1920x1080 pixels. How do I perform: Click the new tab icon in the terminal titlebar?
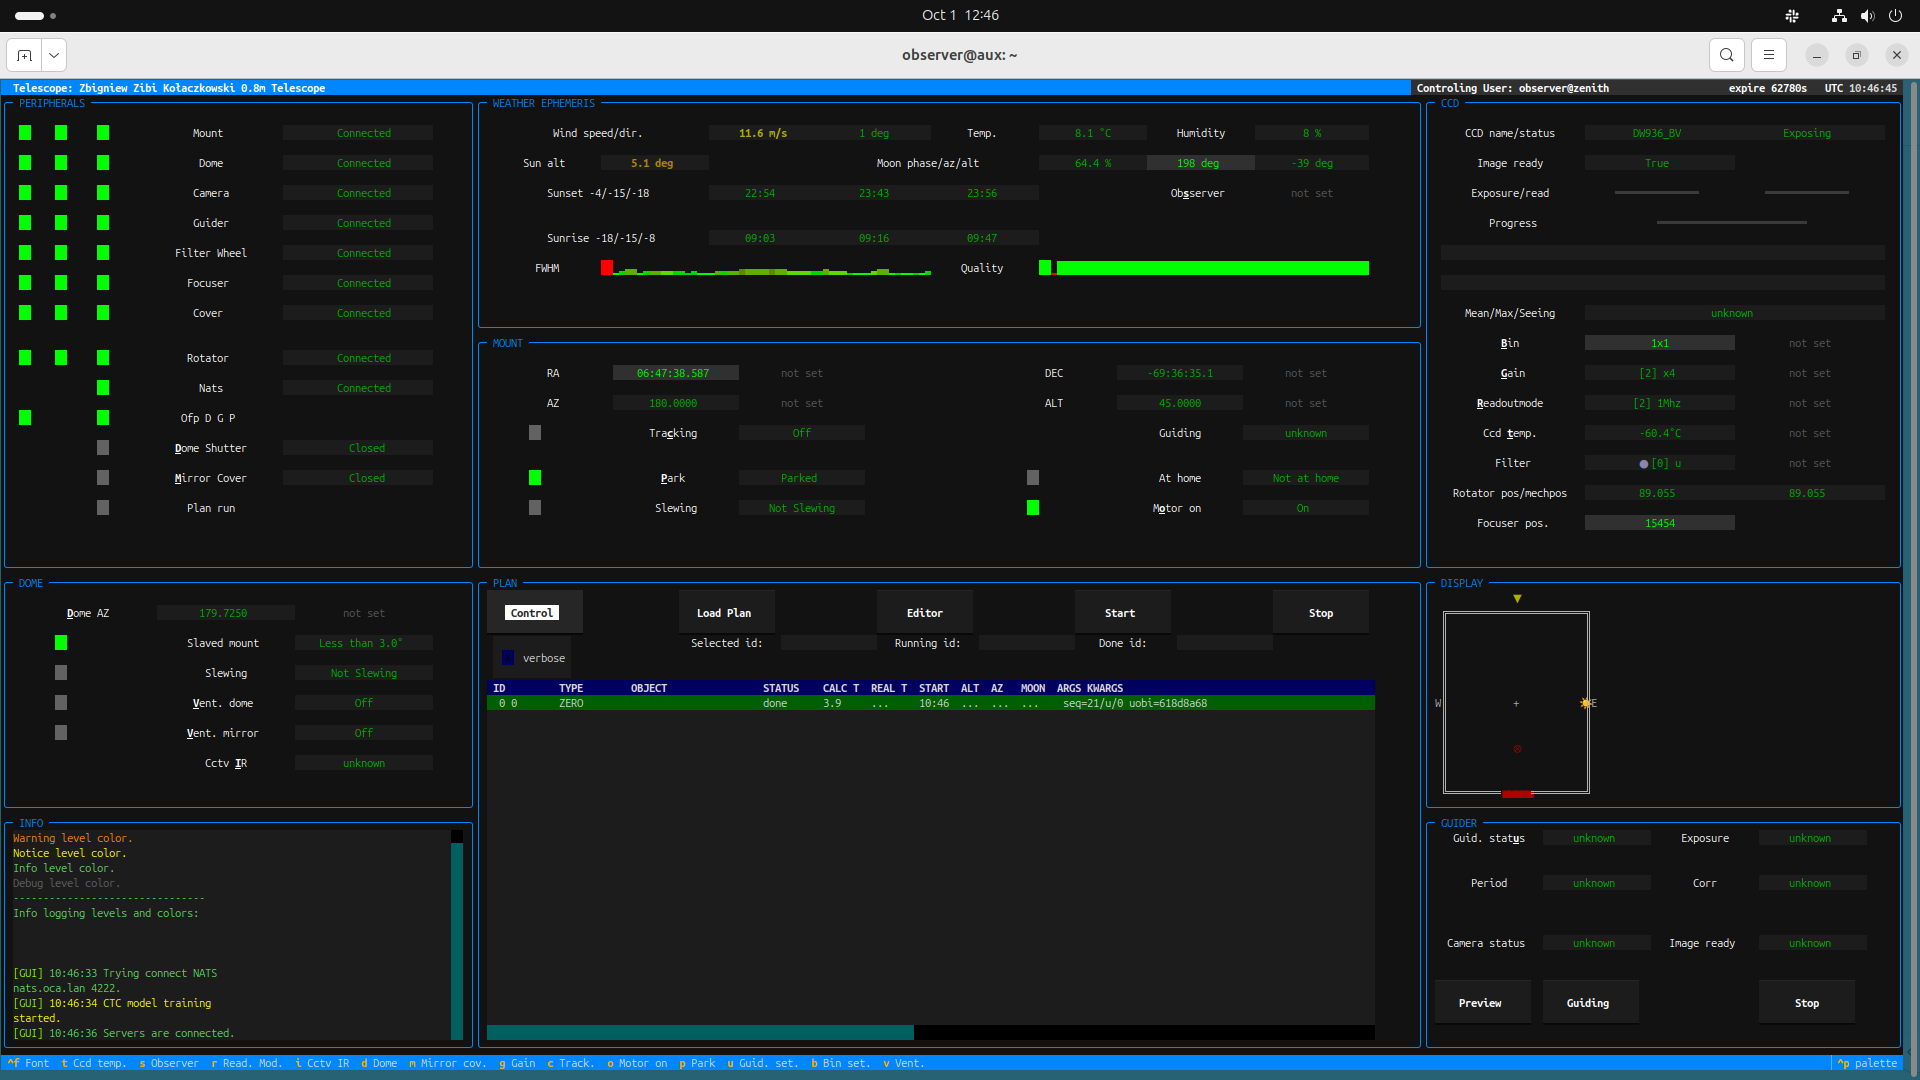(x=24, y=55)
